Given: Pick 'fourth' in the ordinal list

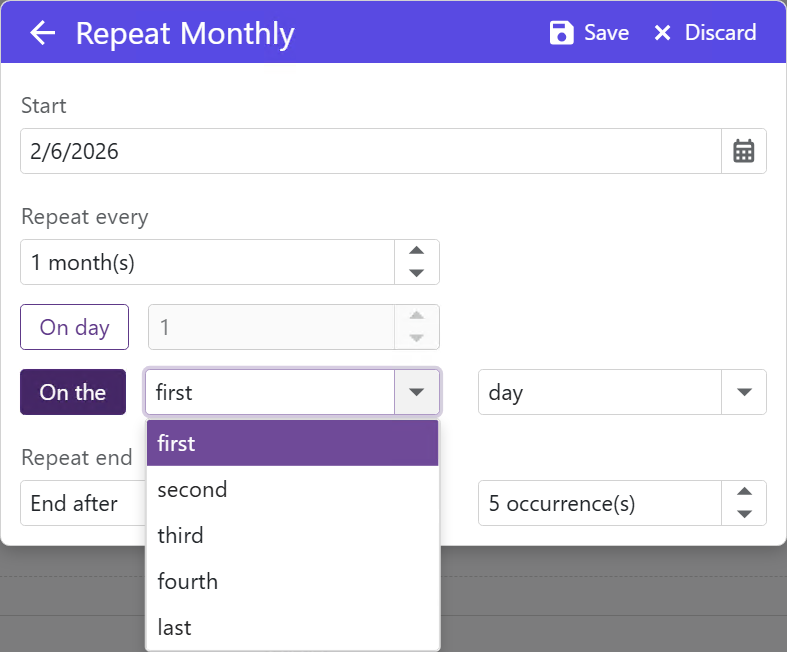Looking at the screenshot, I should click(187, 581).
